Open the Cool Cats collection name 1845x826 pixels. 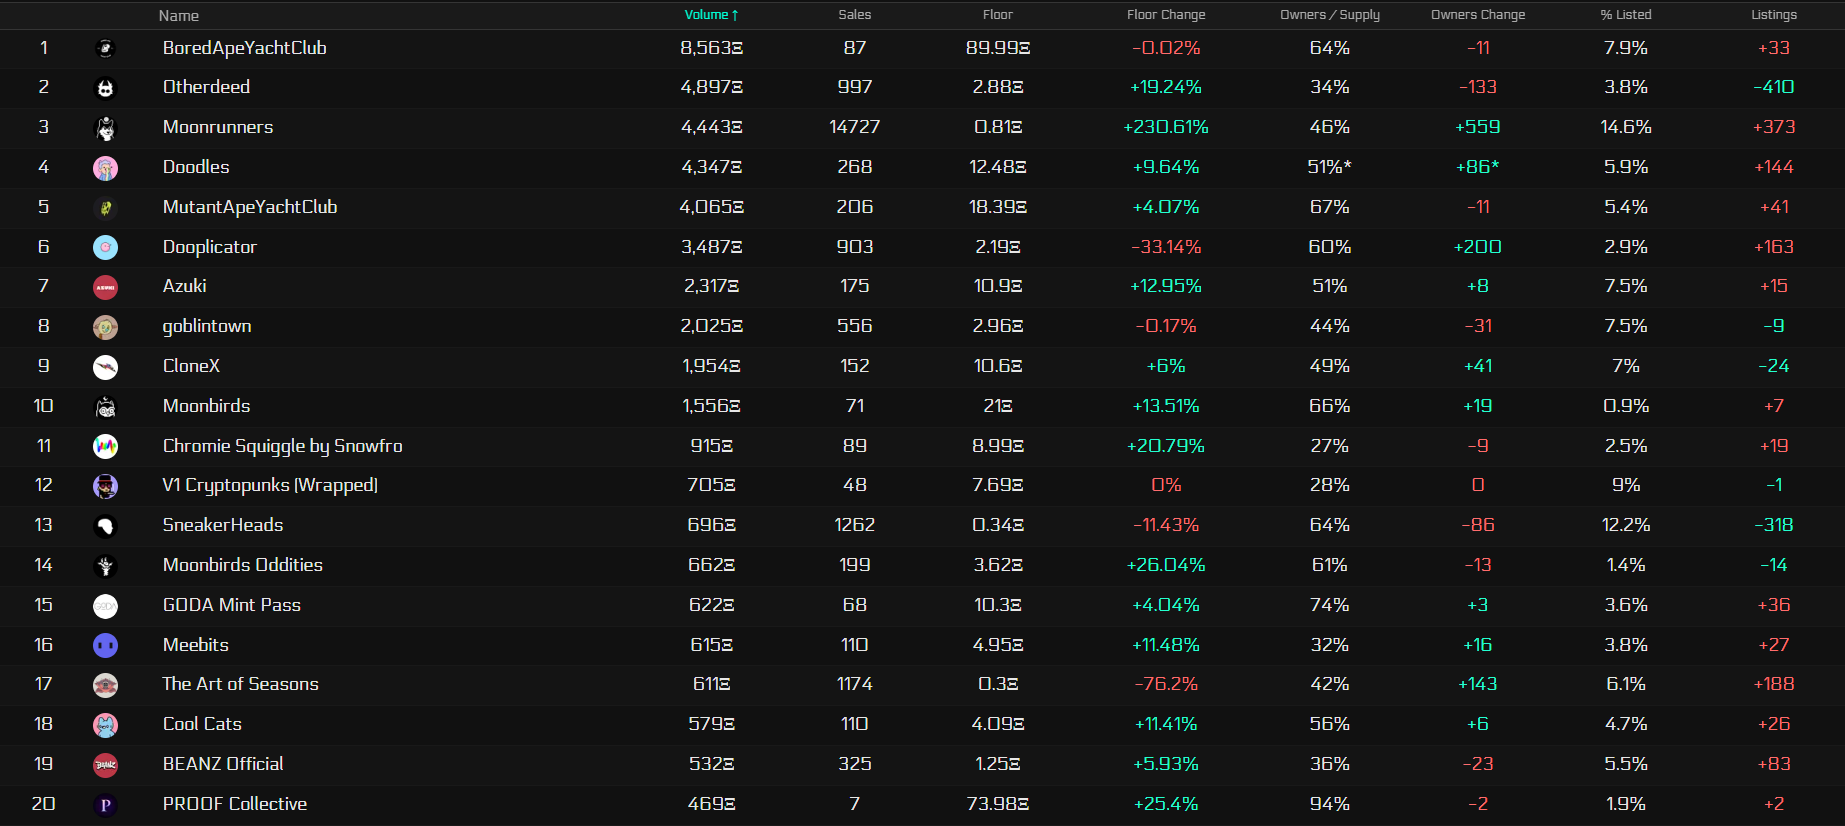click(202, 724)
